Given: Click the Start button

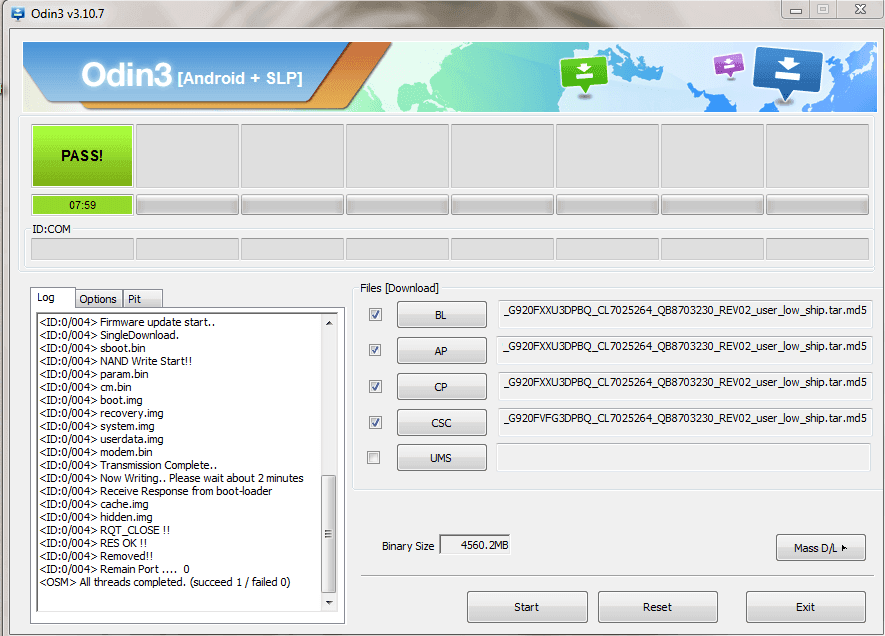Looking at the screenshot, I should point(527,607).
